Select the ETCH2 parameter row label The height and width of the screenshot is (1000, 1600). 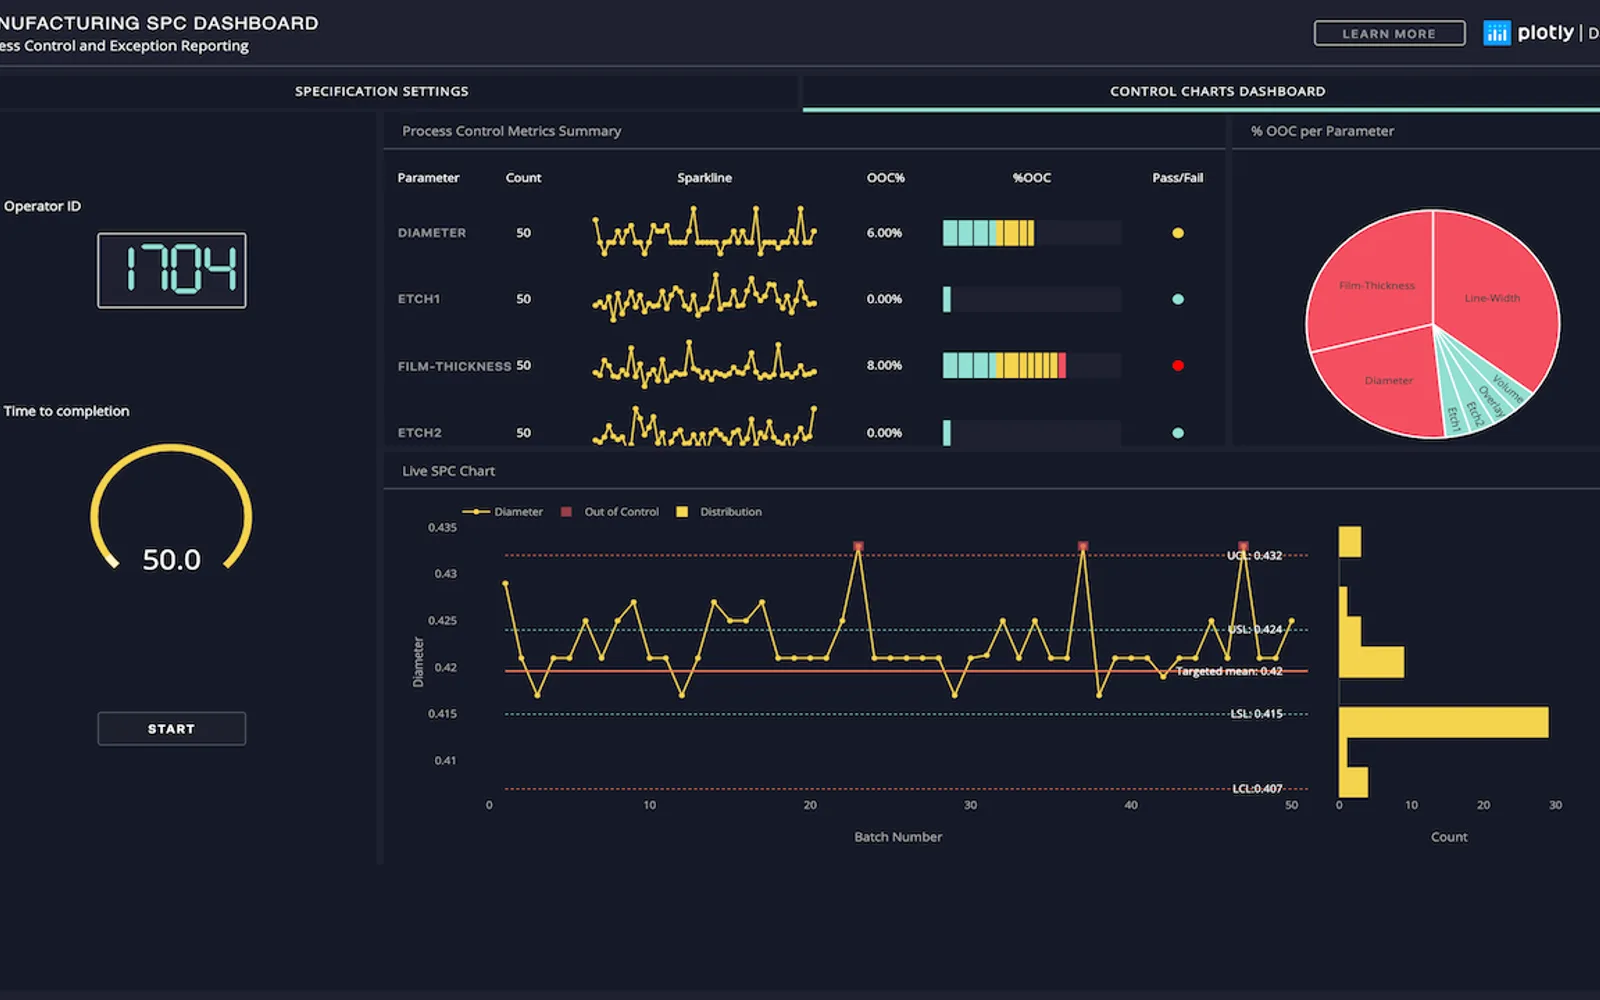419,433
